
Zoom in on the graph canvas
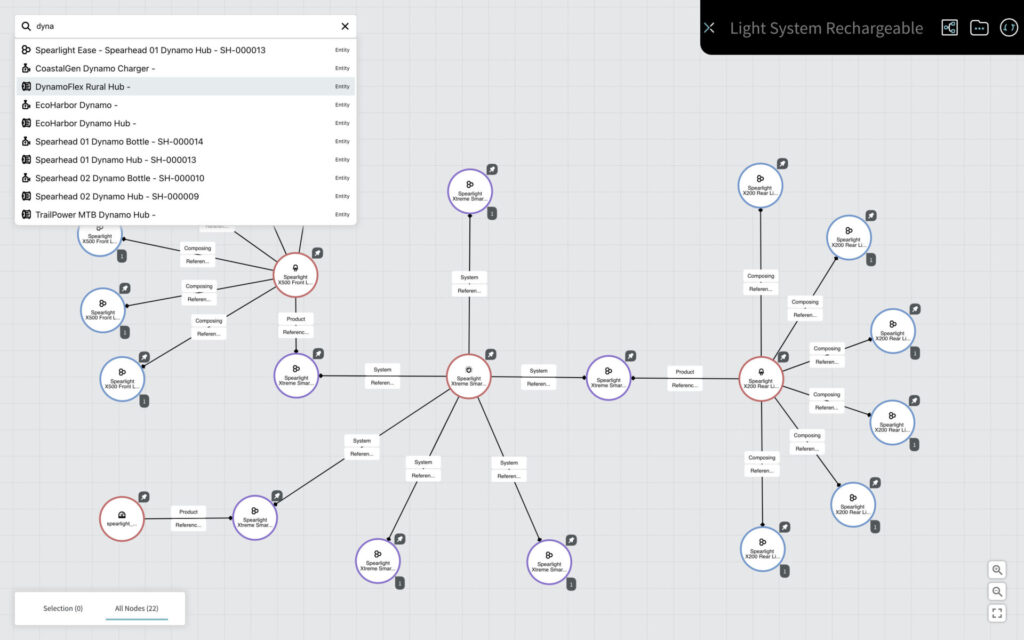(997, 569)
